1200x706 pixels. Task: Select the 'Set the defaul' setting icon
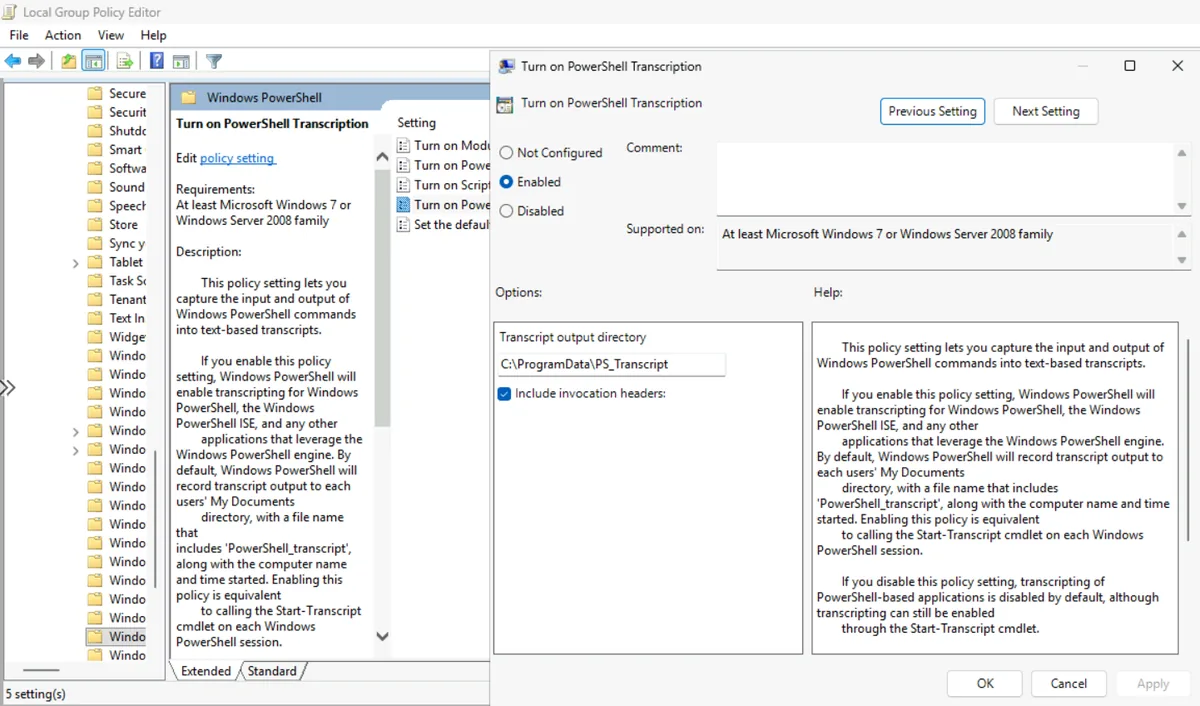pos(404,224)
